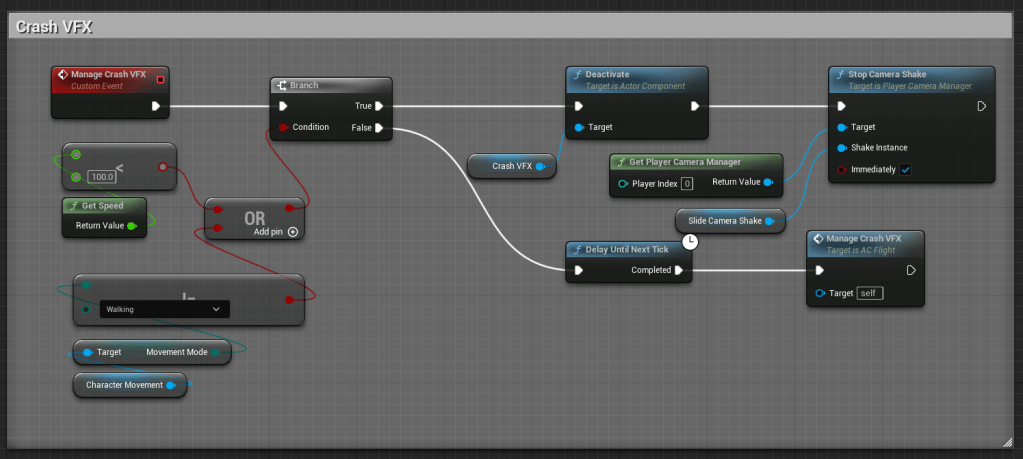Click the clock icon on Delay Until Next Tick
This screenshot has width=1023, height=459.
click(x=690, y=241)
